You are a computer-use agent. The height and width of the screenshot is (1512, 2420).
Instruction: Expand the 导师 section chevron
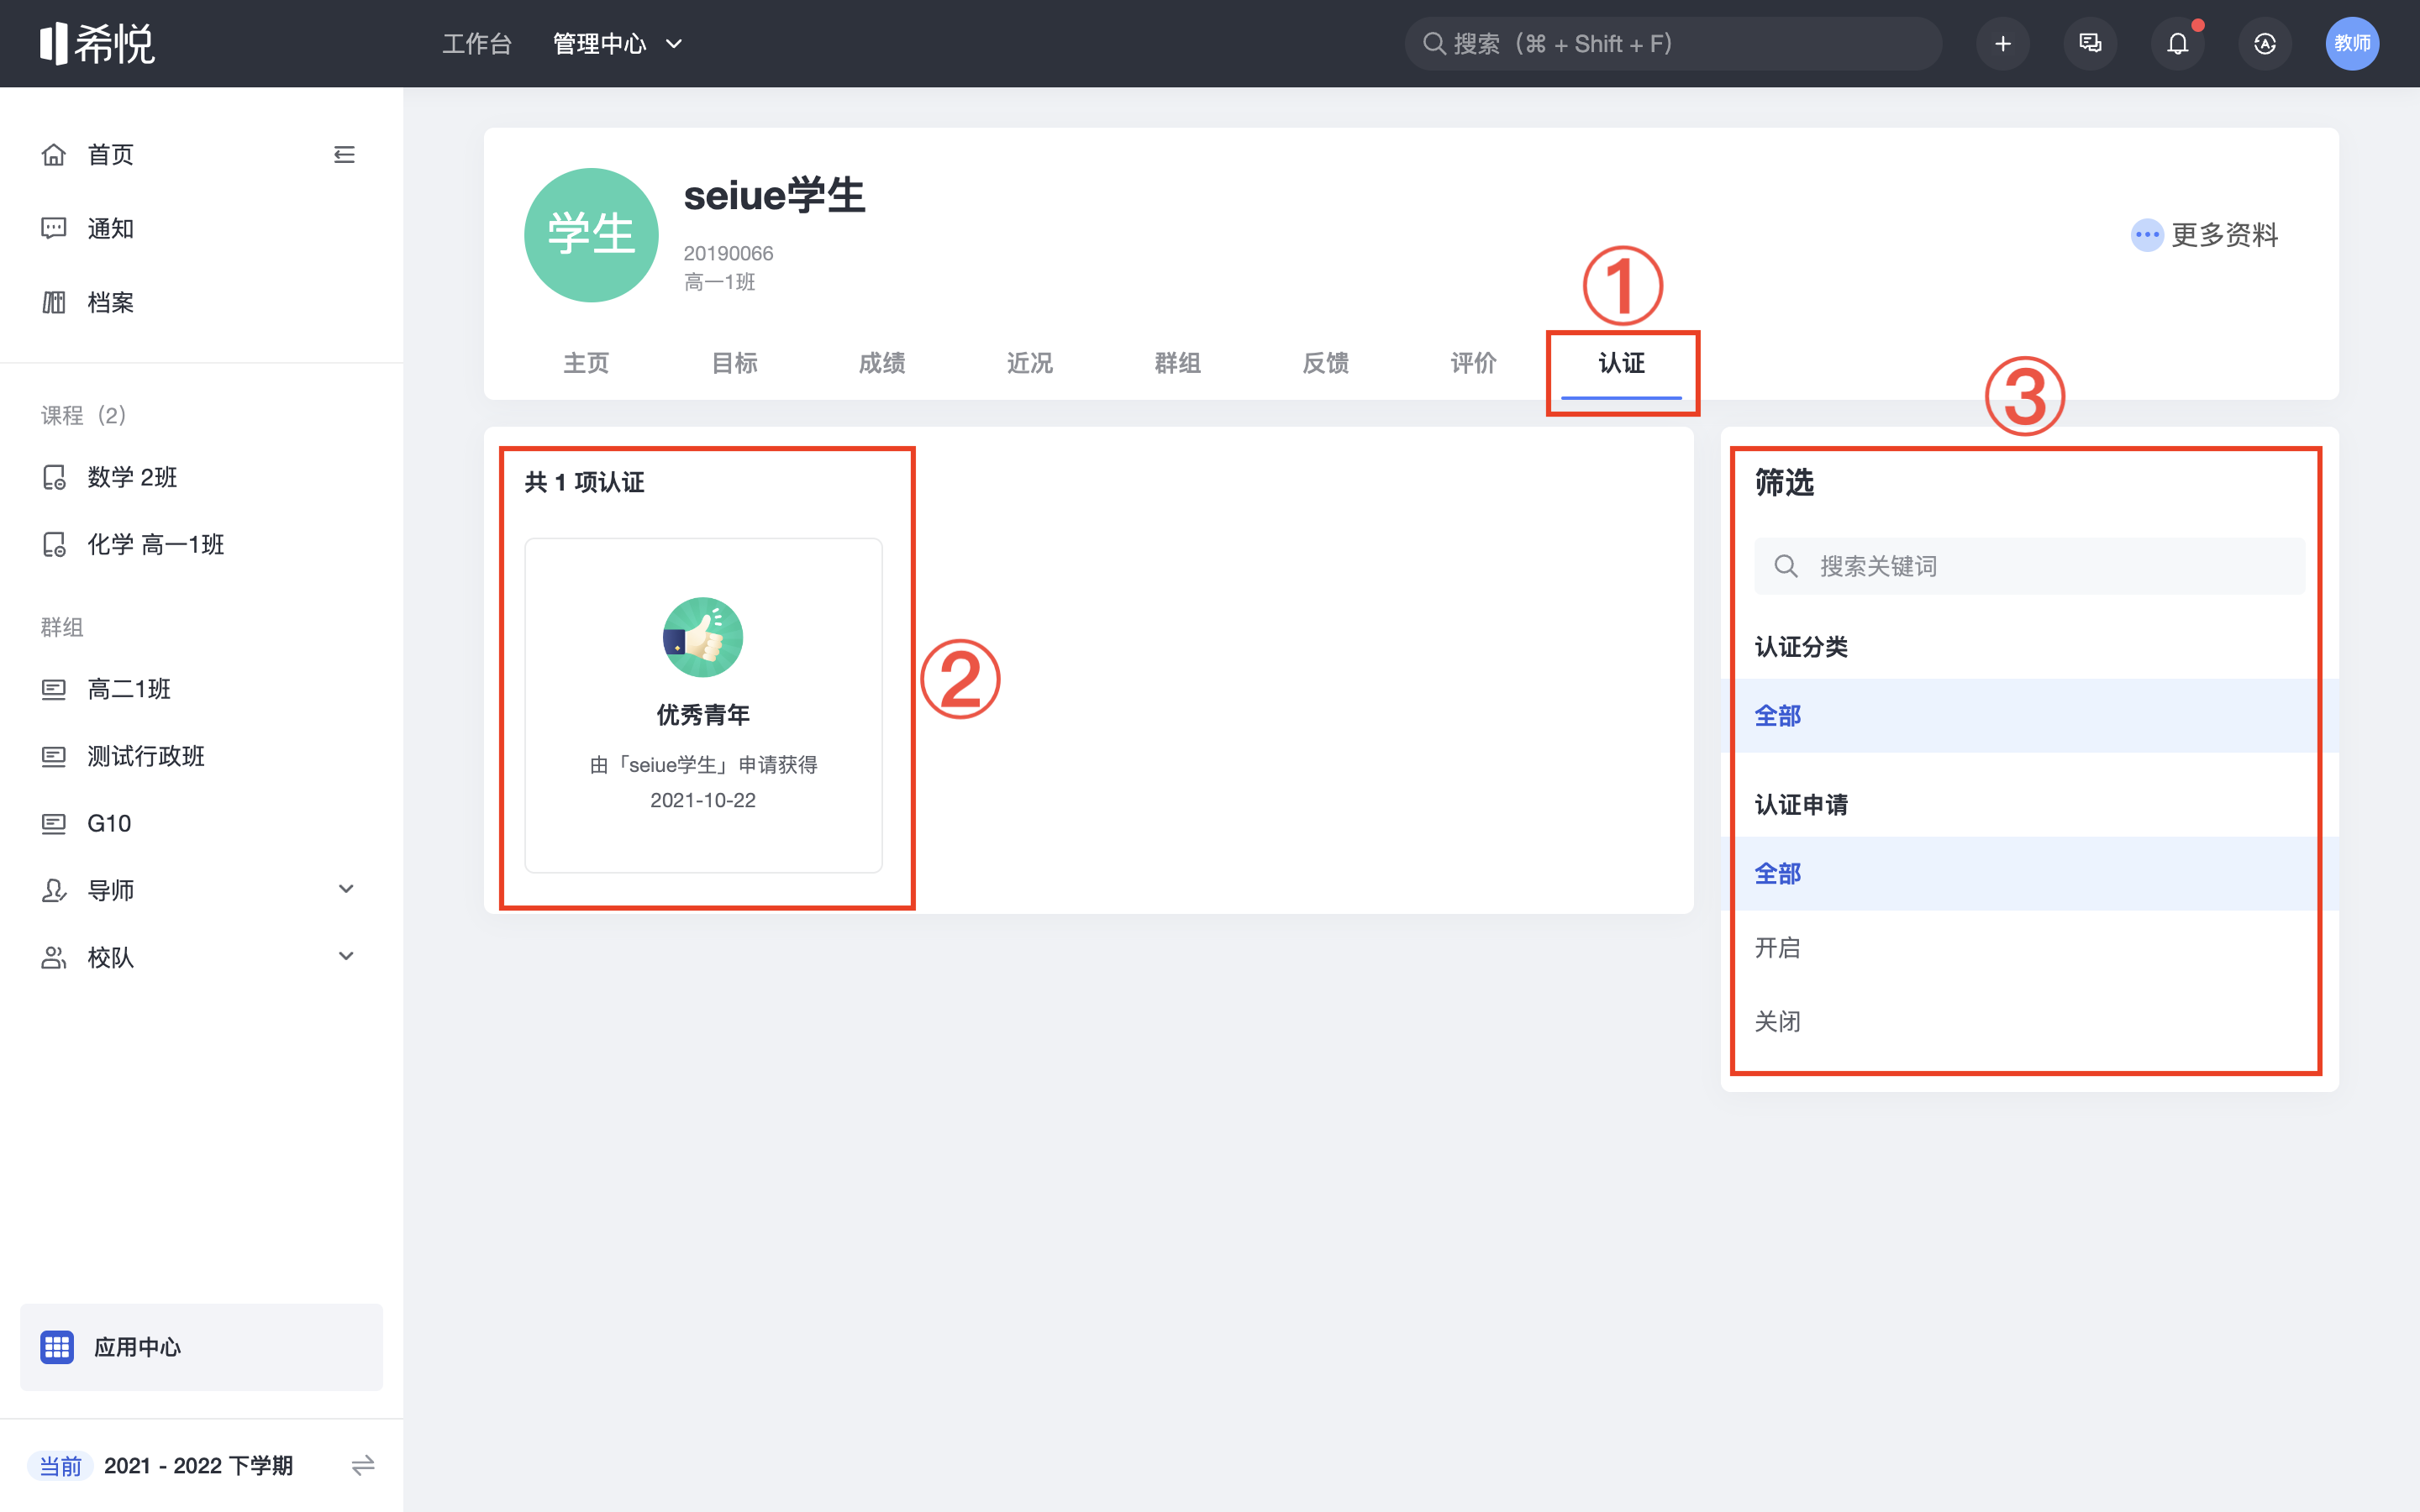[x=346, y=889]
